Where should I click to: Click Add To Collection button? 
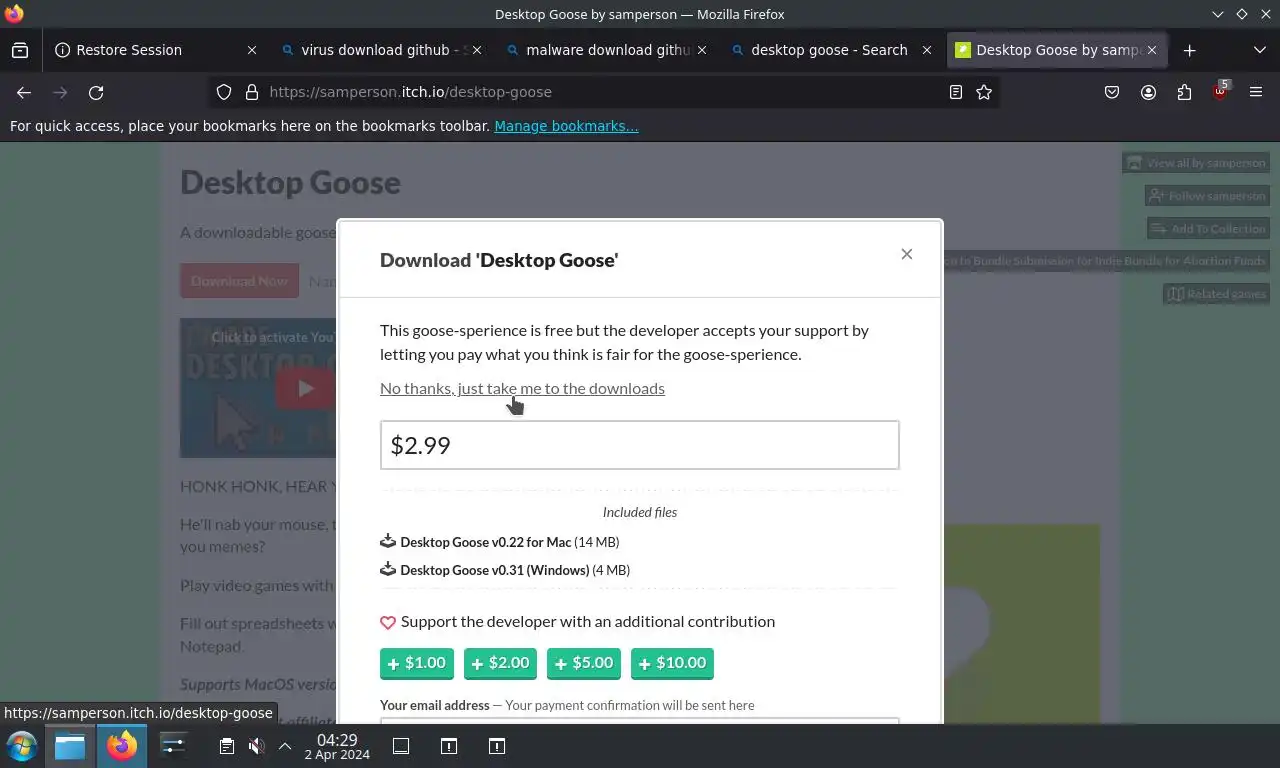(1208, 229)
